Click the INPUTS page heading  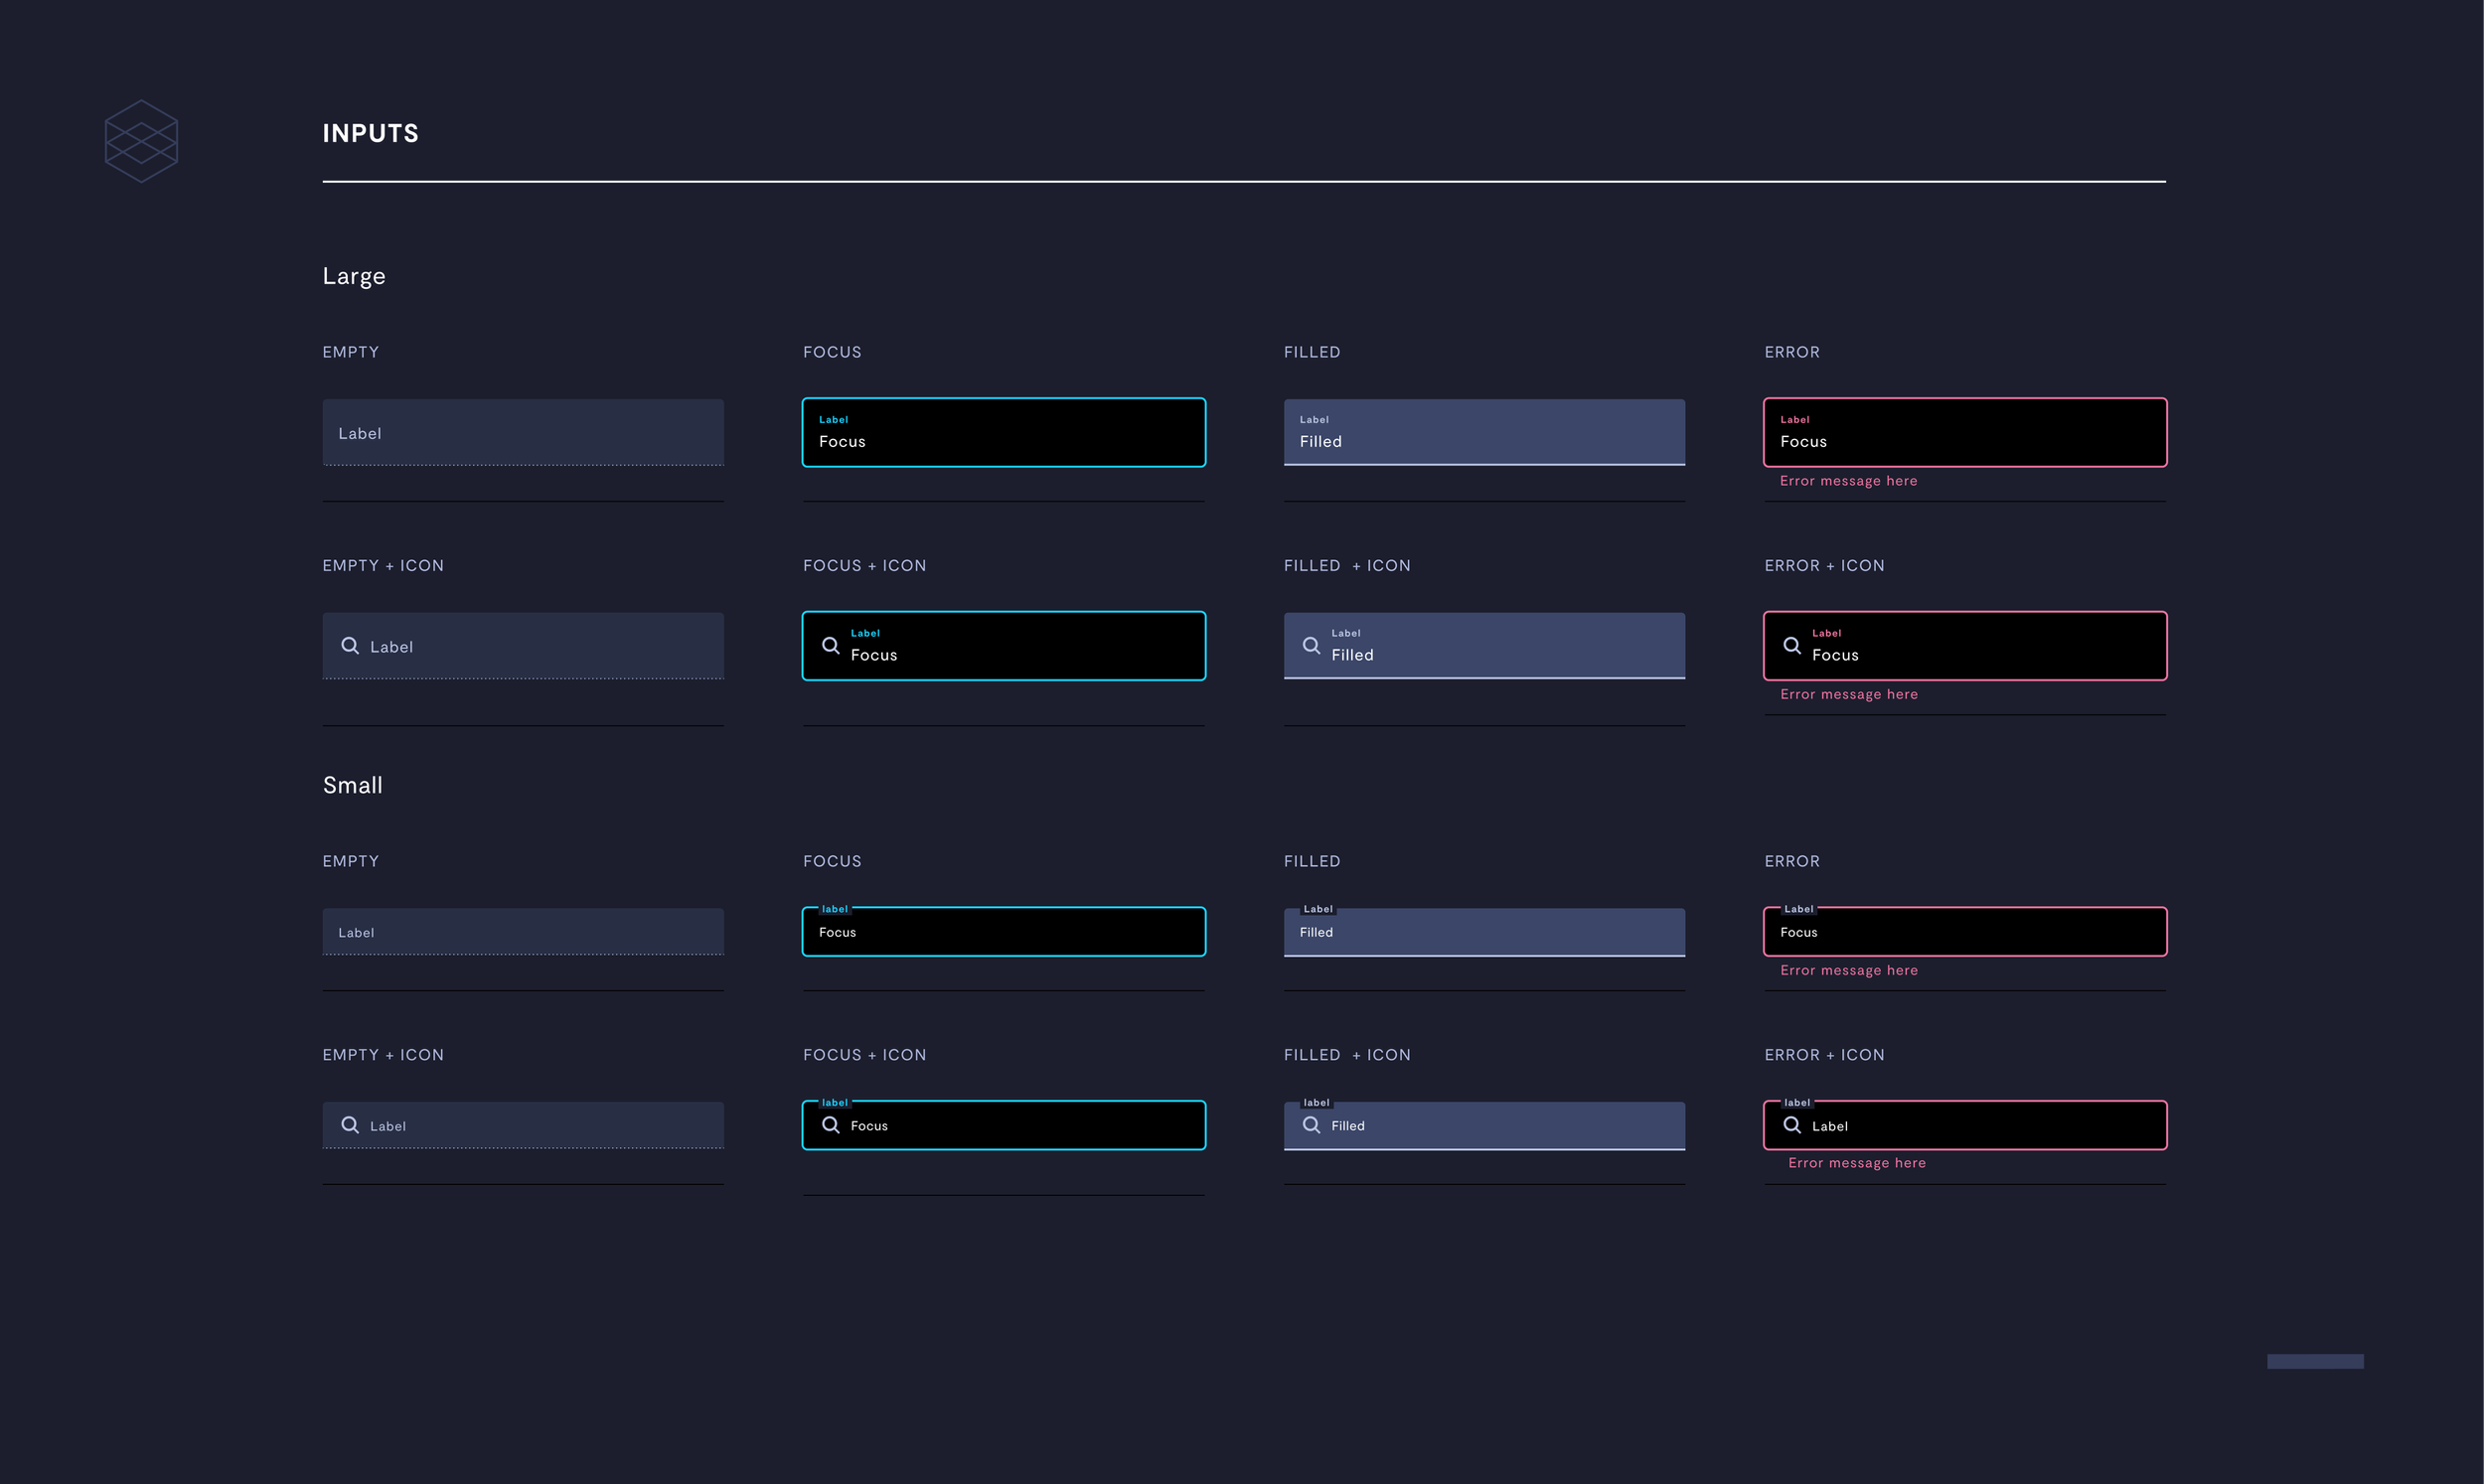click(370, 133)
